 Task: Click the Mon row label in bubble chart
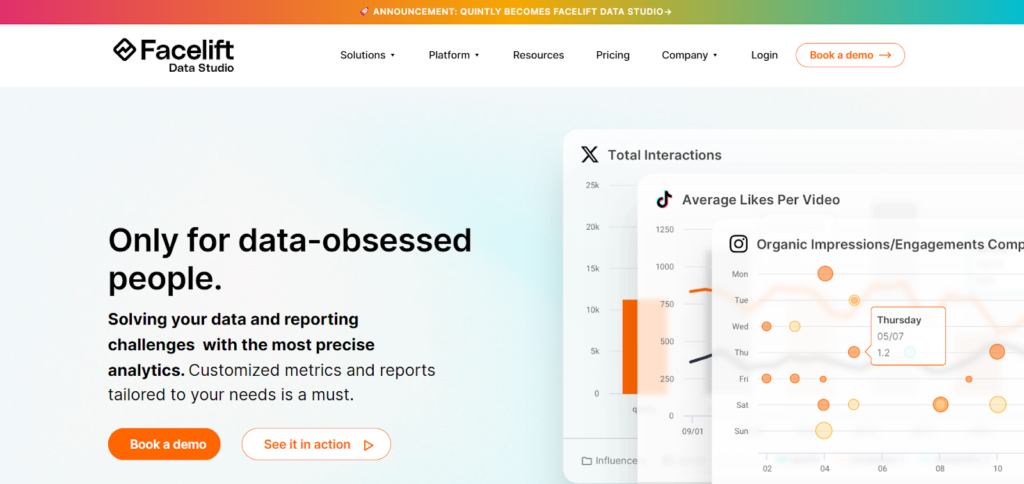[740, 274]
